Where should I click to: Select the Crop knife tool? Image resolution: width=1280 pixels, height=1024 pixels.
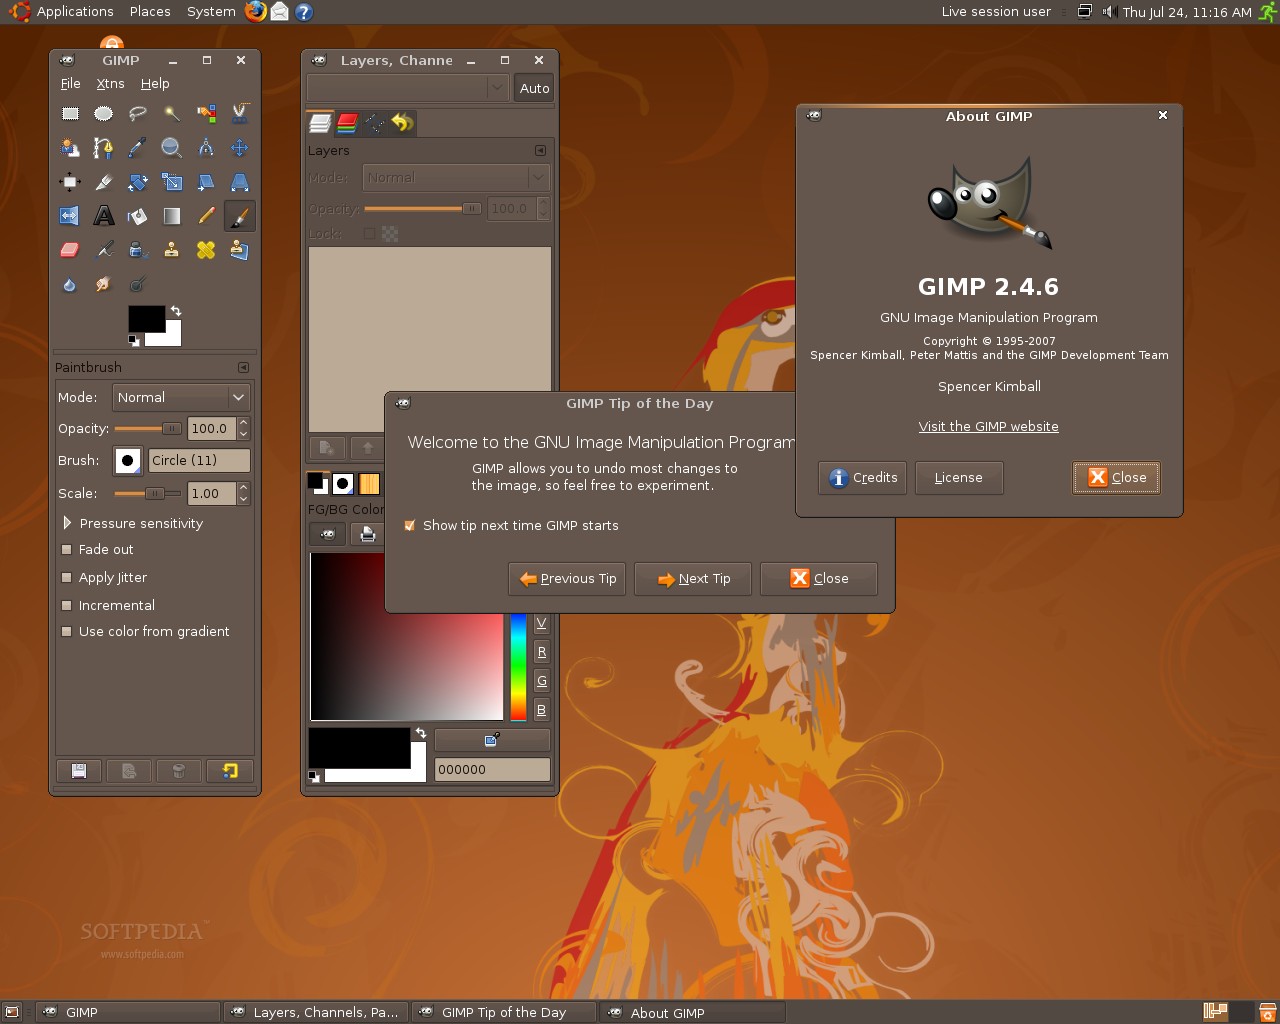click(104, 182)
